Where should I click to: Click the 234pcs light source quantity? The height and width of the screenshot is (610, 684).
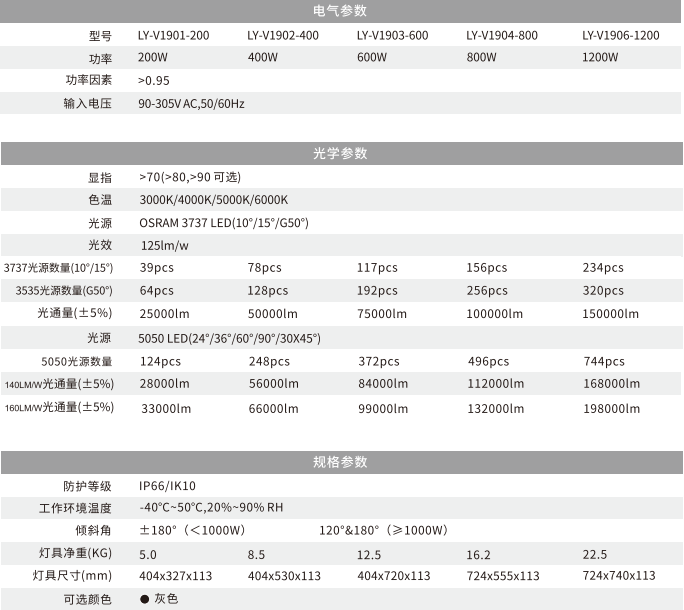(x=602, y=268)
